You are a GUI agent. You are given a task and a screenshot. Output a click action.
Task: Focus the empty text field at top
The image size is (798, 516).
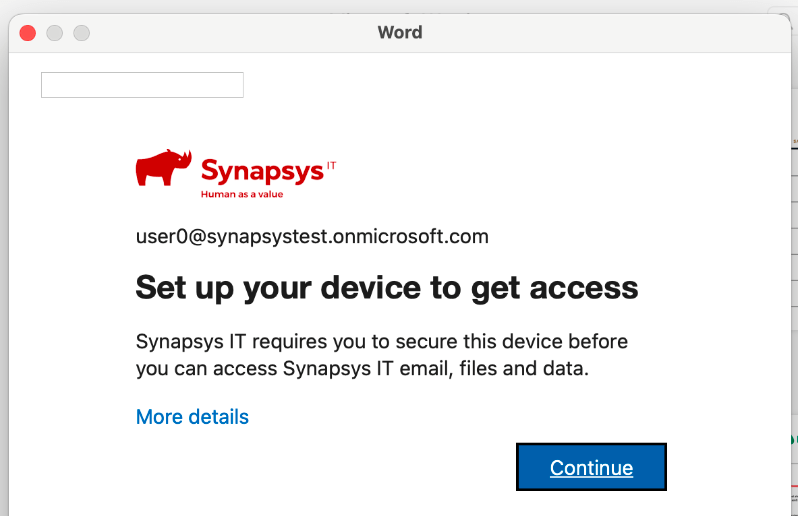pyautogui.click(x=142, y=85)
